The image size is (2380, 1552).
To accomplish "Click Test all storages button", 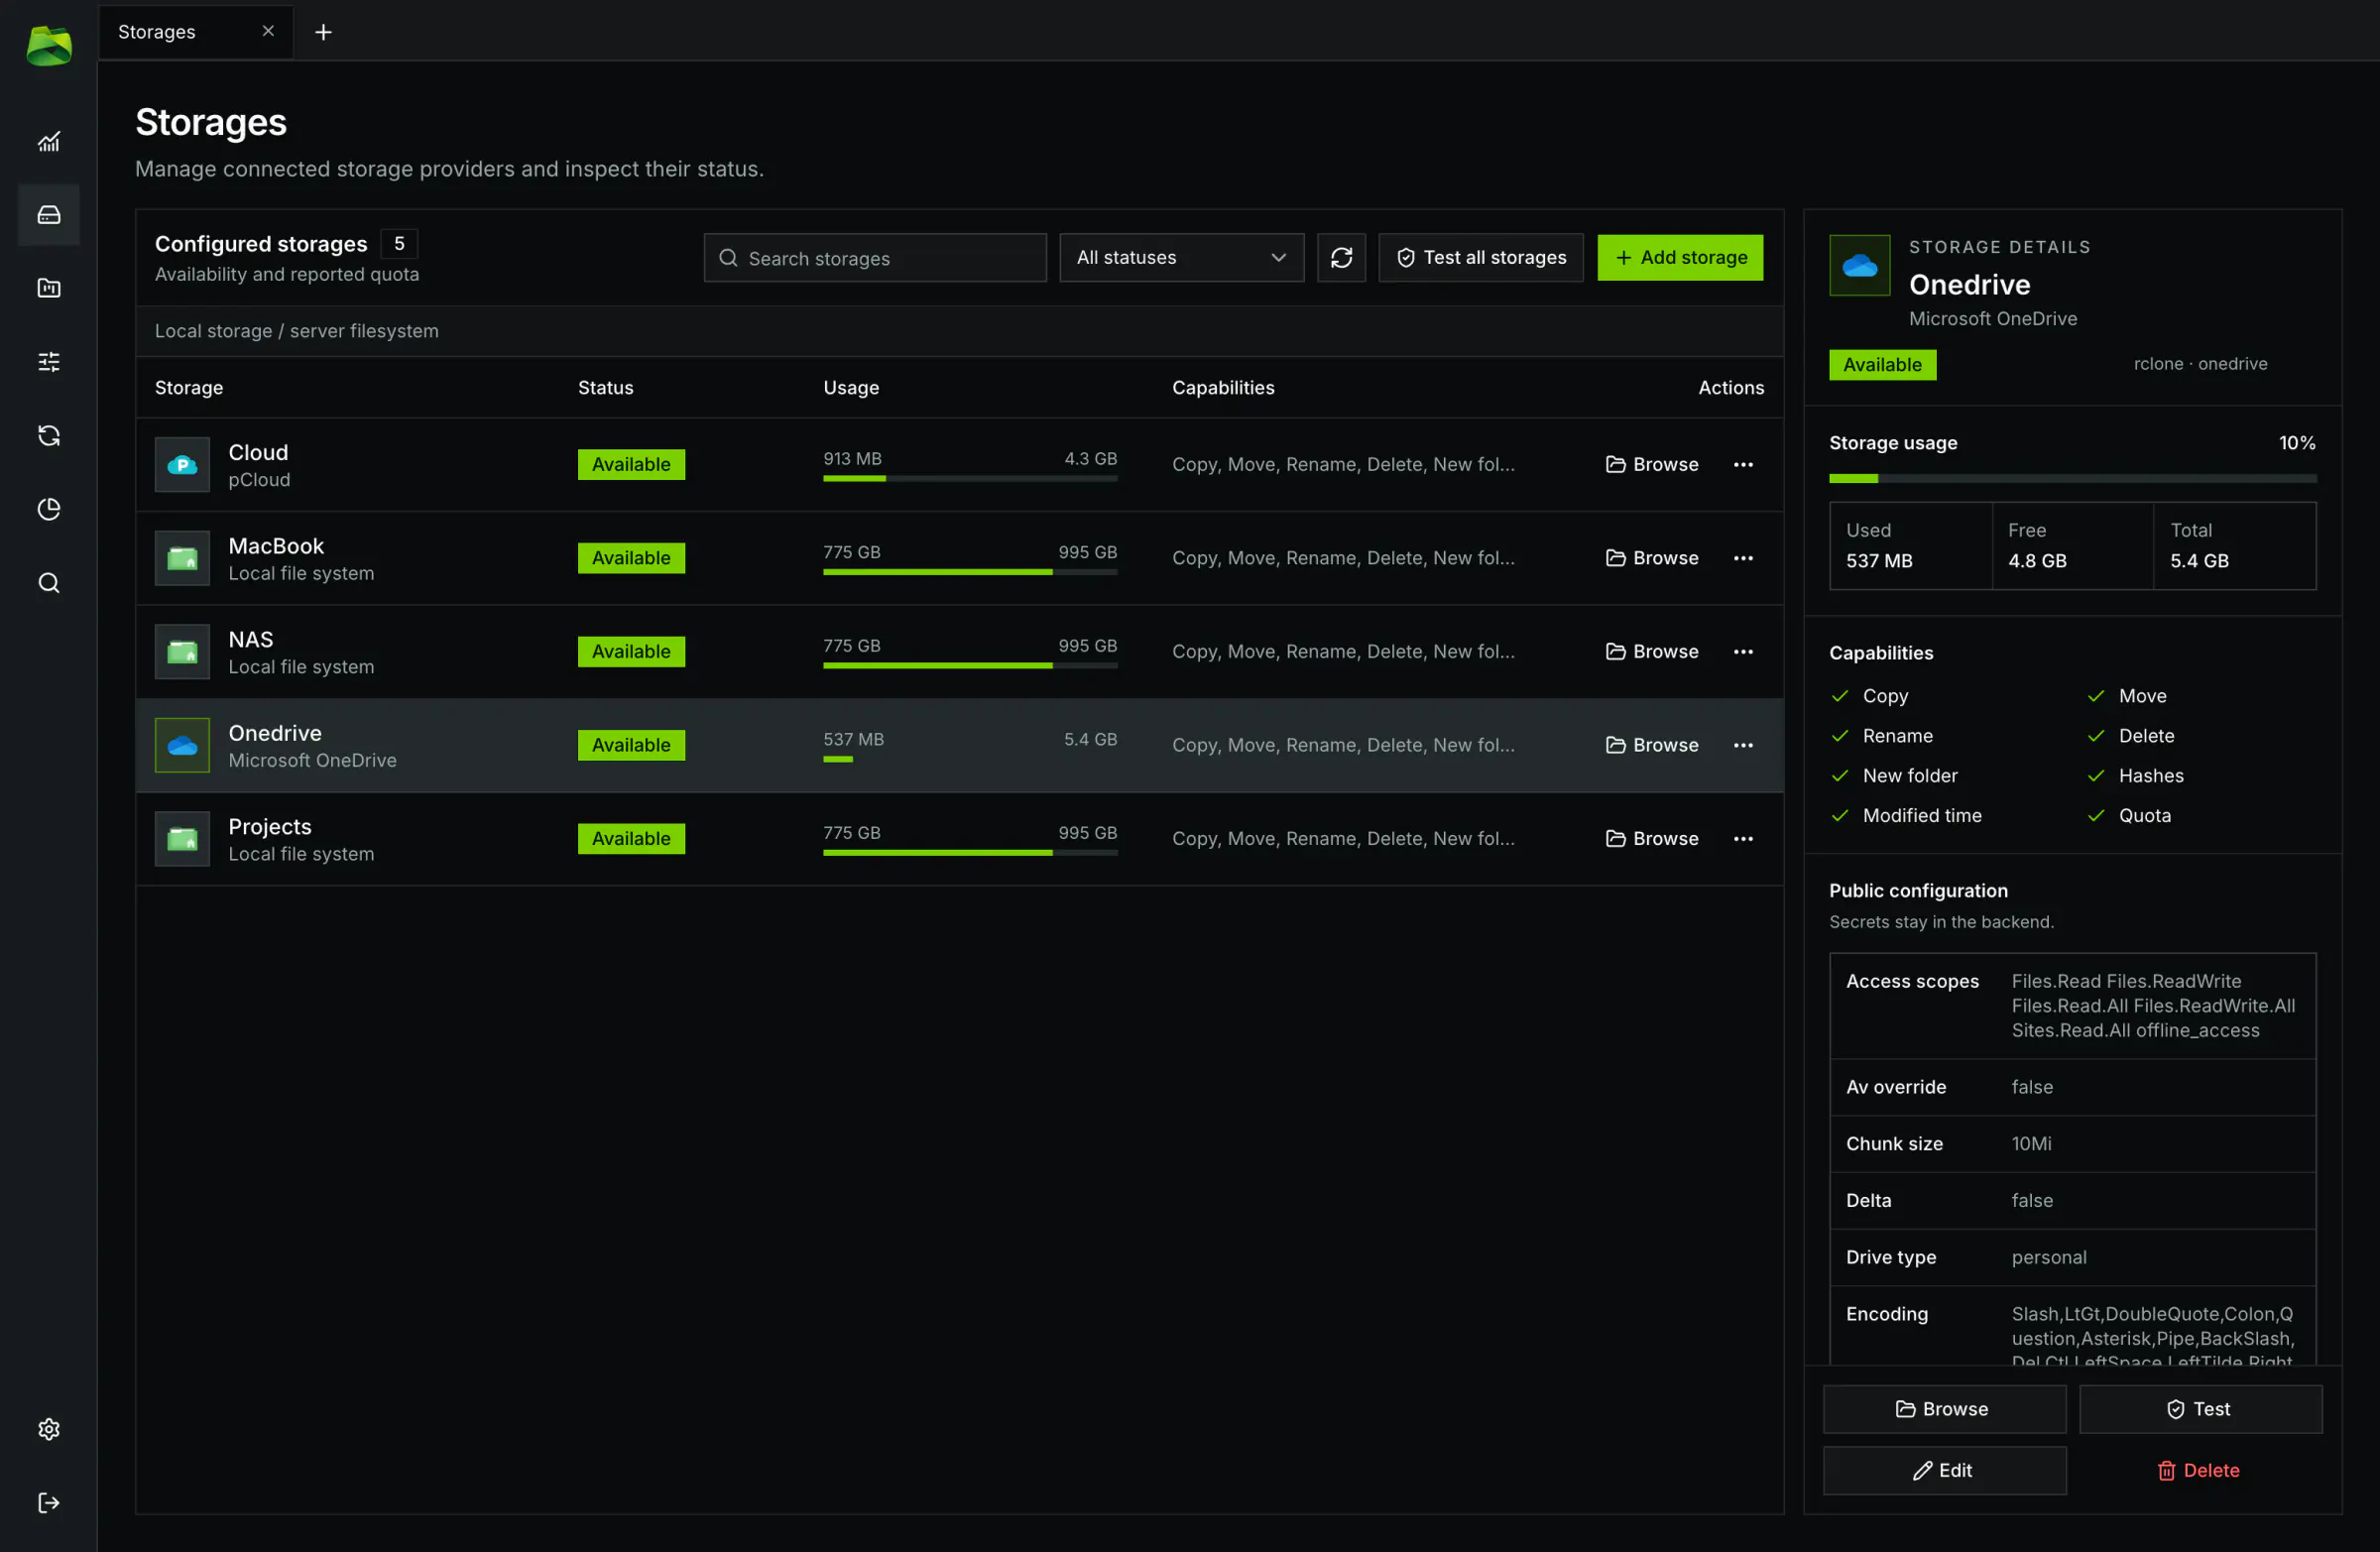I will pyautogui.click(x=1480, y=258).
